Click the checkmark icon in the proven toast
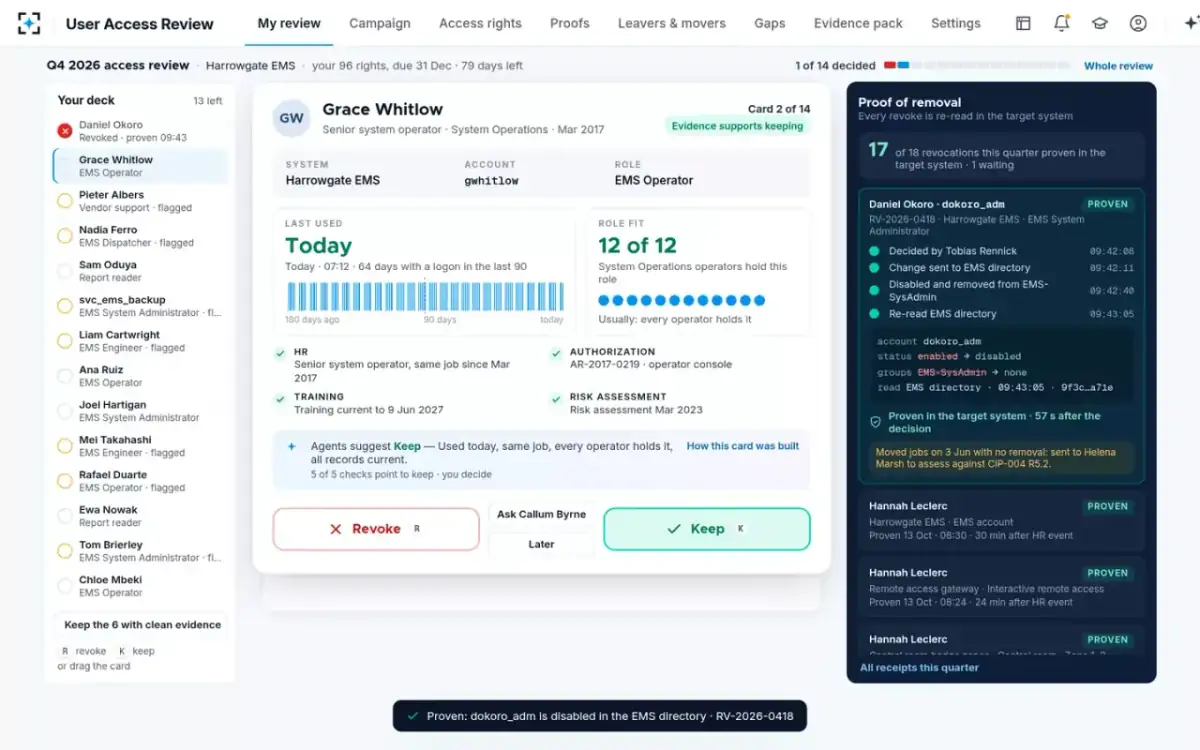1200x750 pixels. 412,716
